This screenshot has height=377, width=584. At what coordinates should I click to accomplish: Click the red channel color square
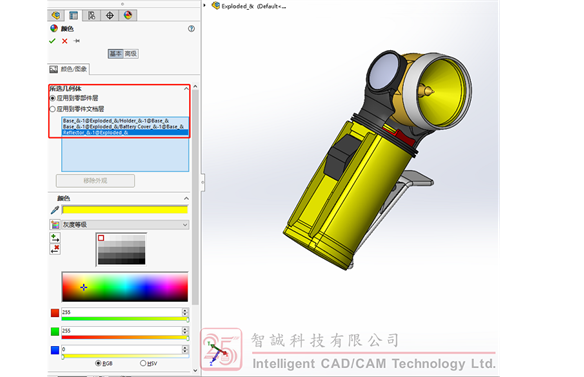pos(55,313)
